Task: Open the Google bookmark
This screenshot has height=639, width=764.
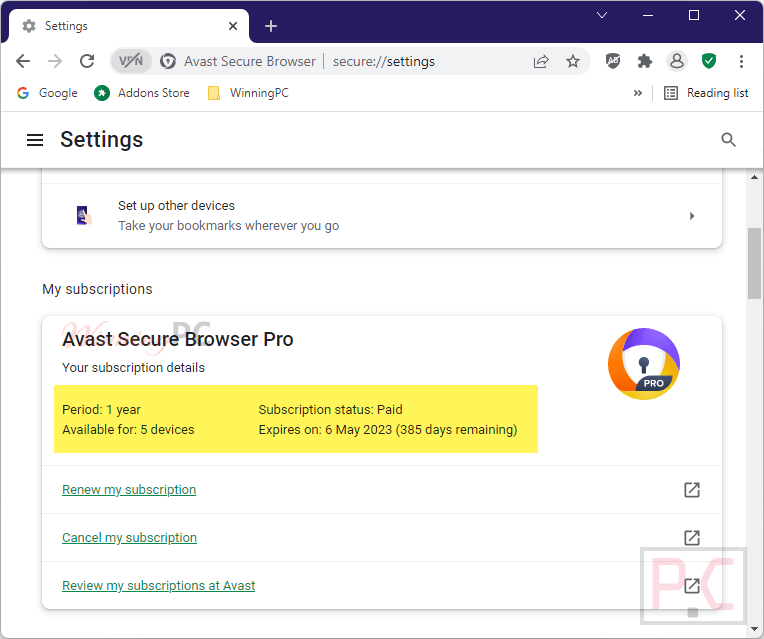Action: coord(47,93)
